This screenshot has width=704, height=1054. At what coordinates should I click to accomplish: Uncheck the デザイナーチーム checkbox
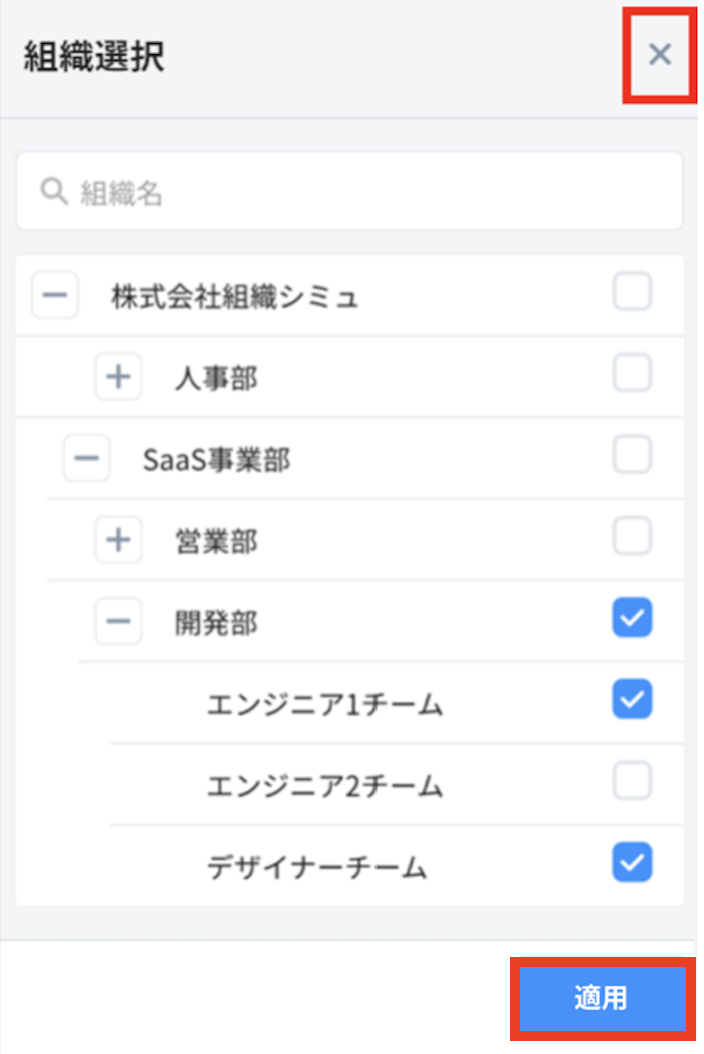631,863
